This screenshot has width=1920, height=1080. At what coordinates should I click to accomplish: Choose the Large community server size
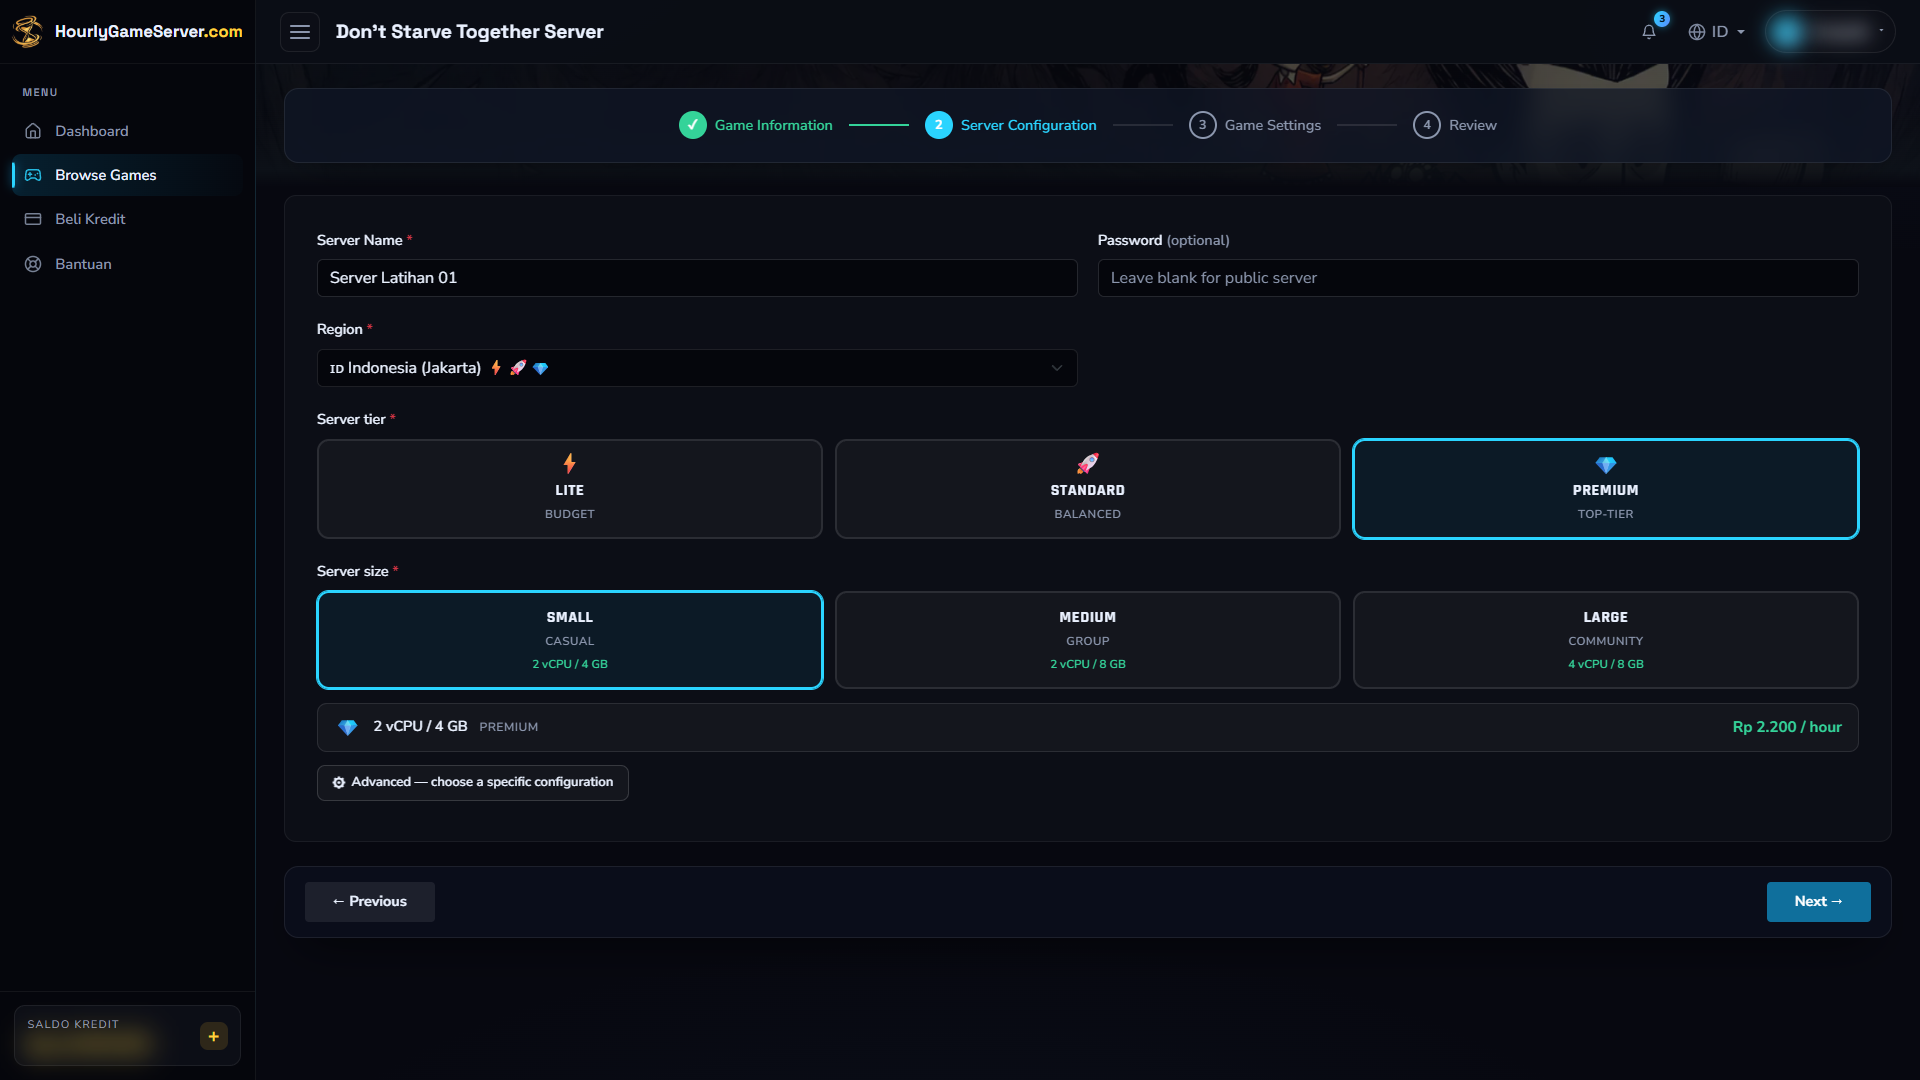(x=1606, y=640)
